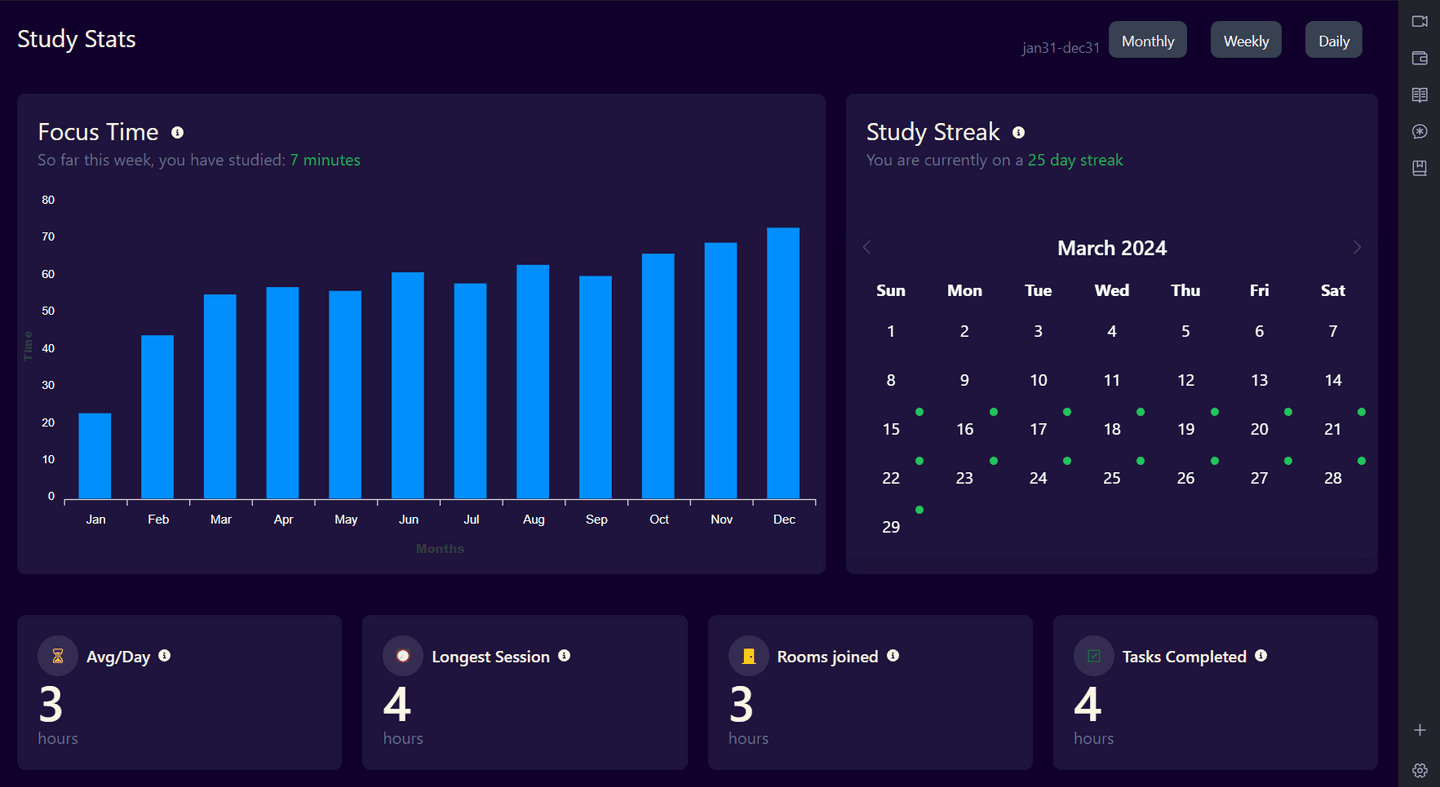Click the Sep bar in Focus Time chart

click(x=596, y=387)
